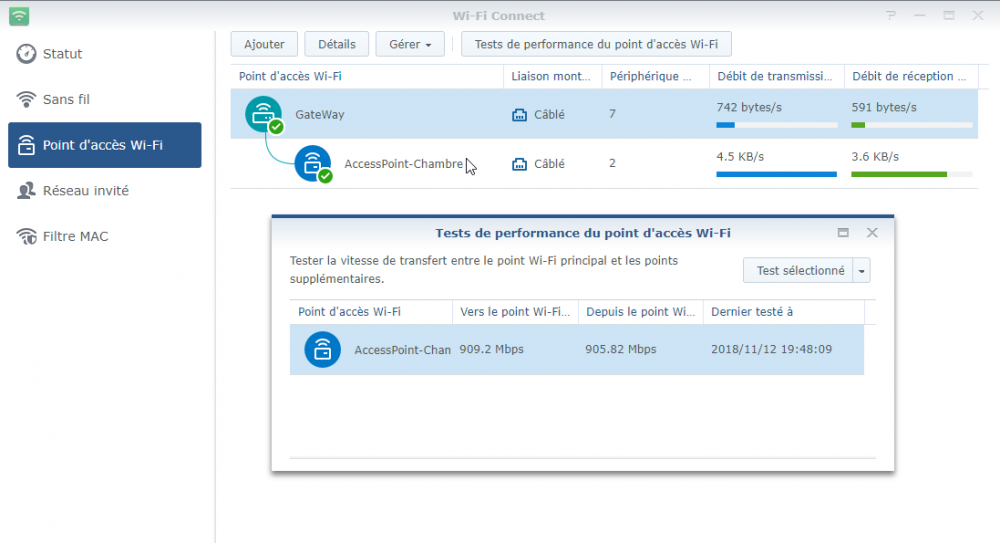The height and width of the screenshot is (543, 1000).
Task: Sort by Point d'accès Wi-Fi column in main list
Action: coord(367,76)
